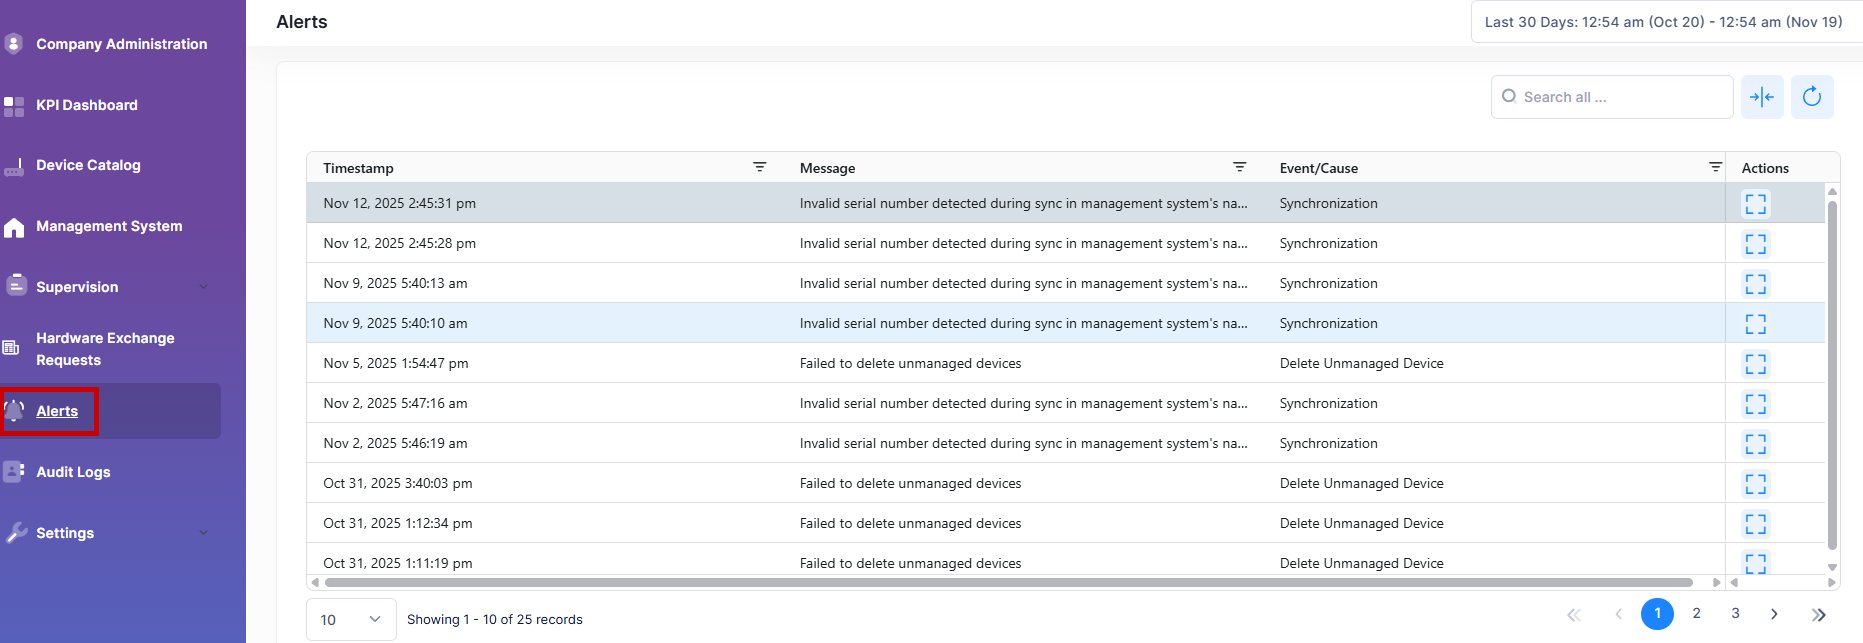This screenshot has height=643, width=1863.
Task: Expand details for Nov 5 alert
Action: (x=1755, y=364)
